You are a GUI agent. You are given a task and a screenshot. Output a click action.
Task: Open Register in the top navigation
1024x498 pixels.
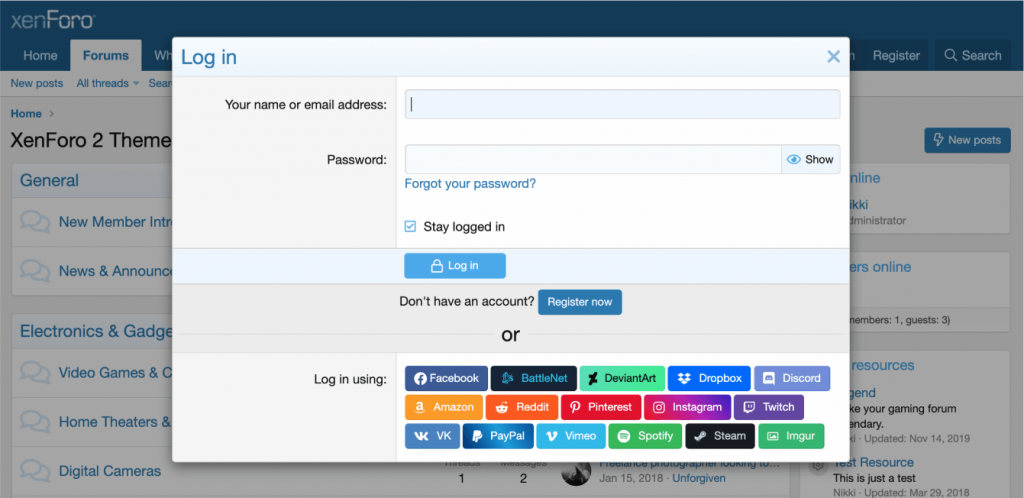click(x=896, y=55)
